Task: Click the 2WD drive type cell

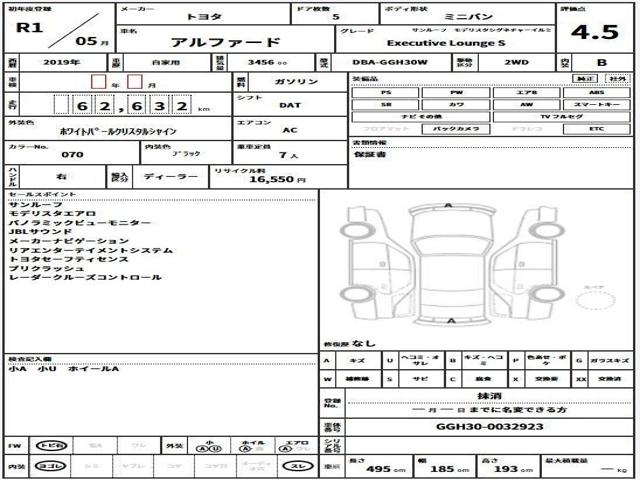Action: (516, 62)
